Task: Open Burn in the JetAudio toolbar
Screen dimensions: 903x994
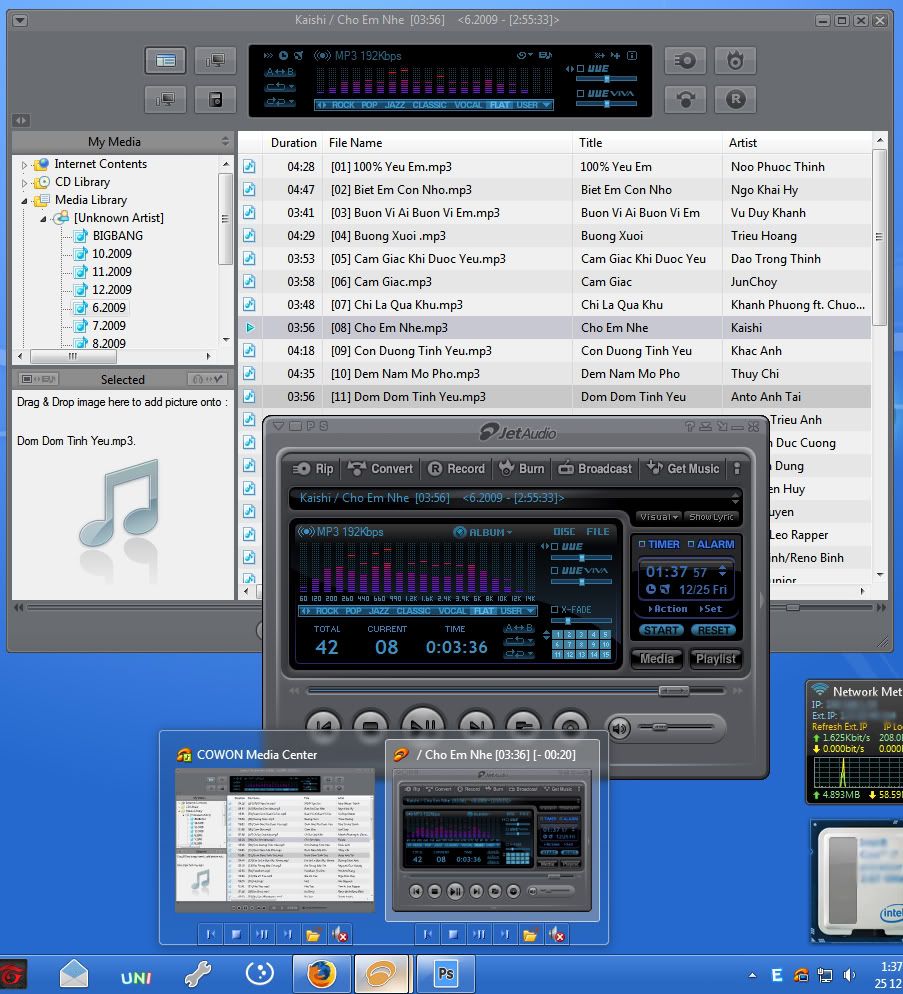Action: click(522, 468)
